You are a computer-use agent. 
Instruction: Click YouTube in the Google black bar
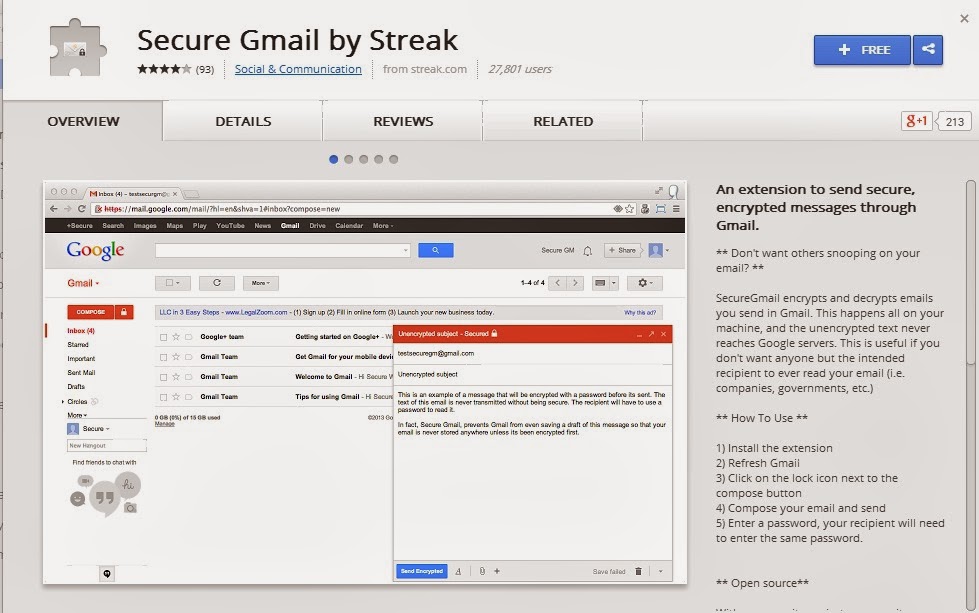pyautogui.click(x=230, y=225)
